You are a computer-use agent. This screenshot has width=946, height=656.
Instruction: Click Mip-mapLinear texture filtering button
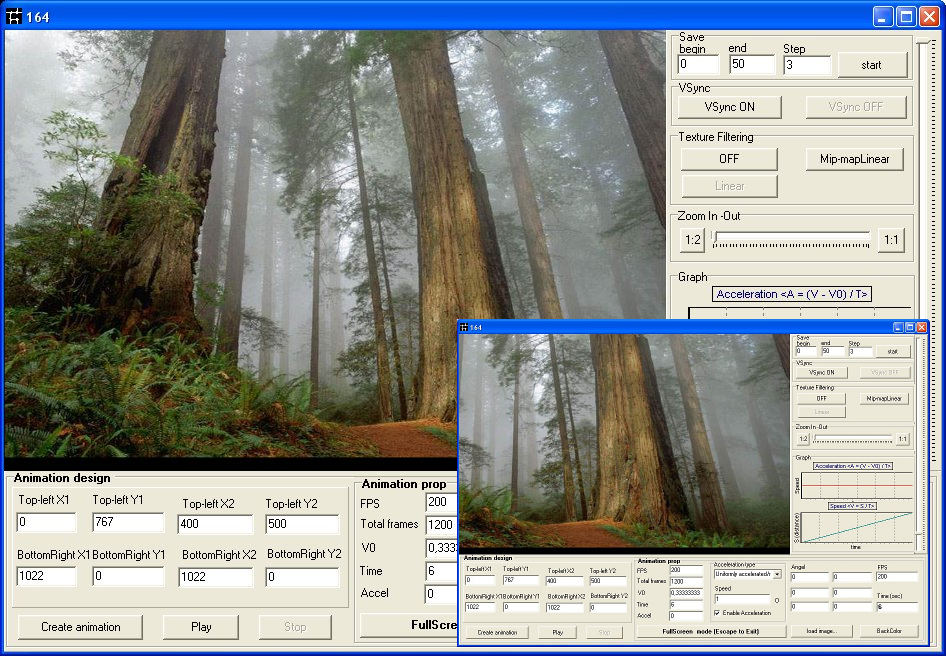pyautogui.click(x=854, y=159)
